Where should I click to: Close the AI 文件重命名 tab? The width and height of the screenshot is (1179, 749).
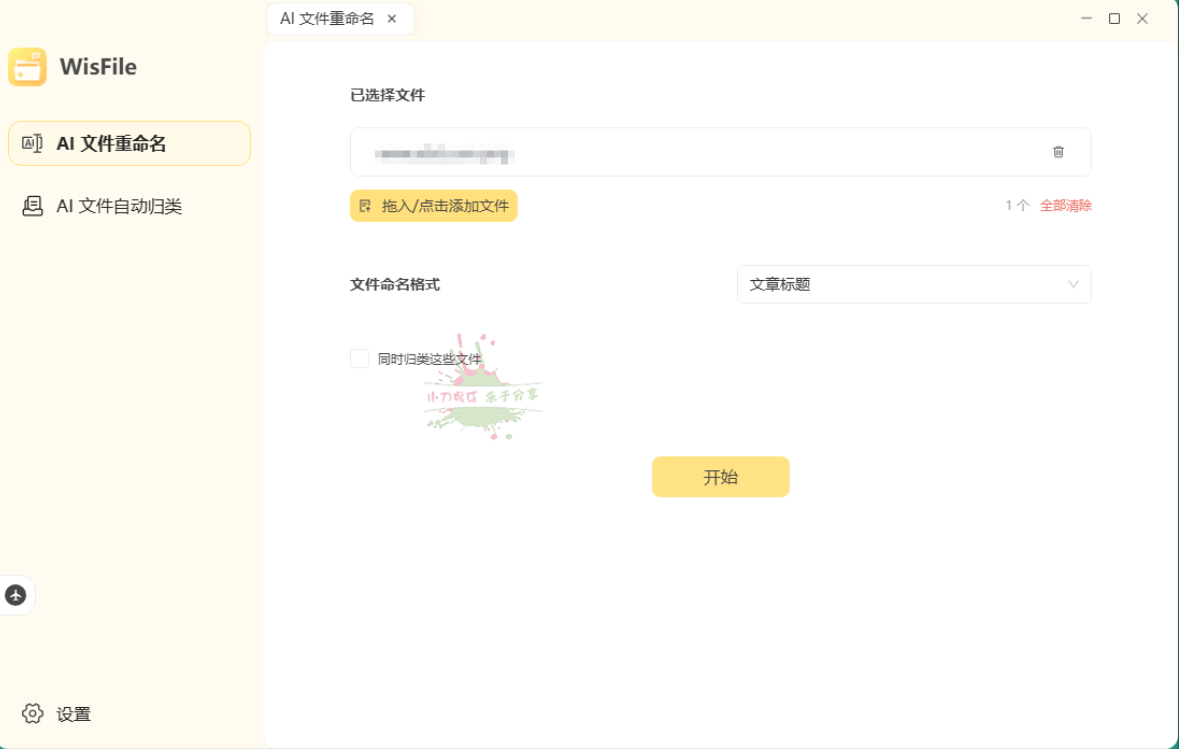[x=392, y=19]
